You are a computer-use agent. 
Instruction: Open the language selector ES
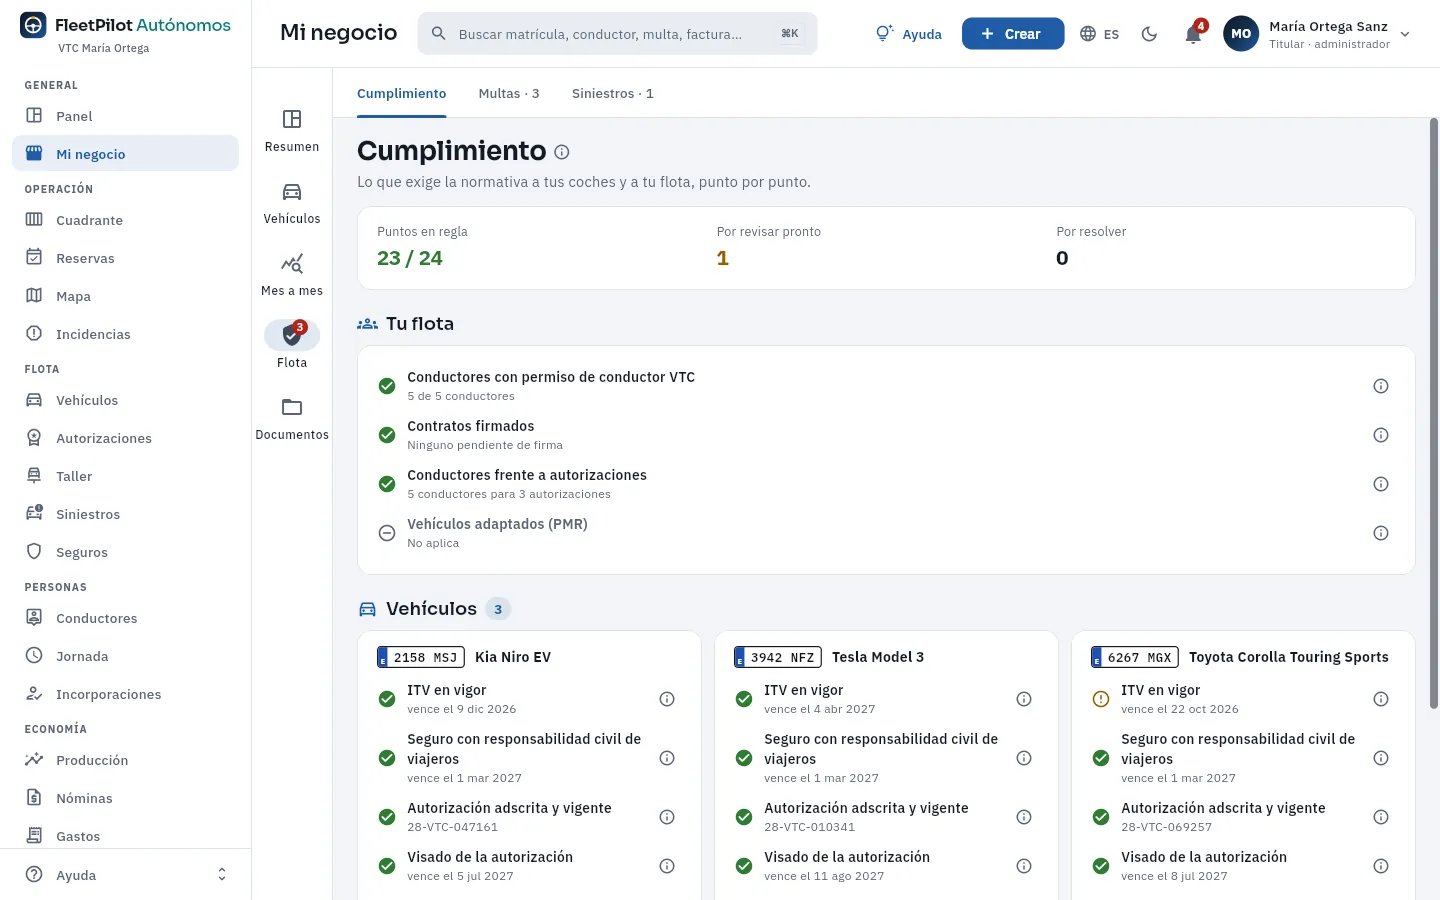(x=1100, y=34)
